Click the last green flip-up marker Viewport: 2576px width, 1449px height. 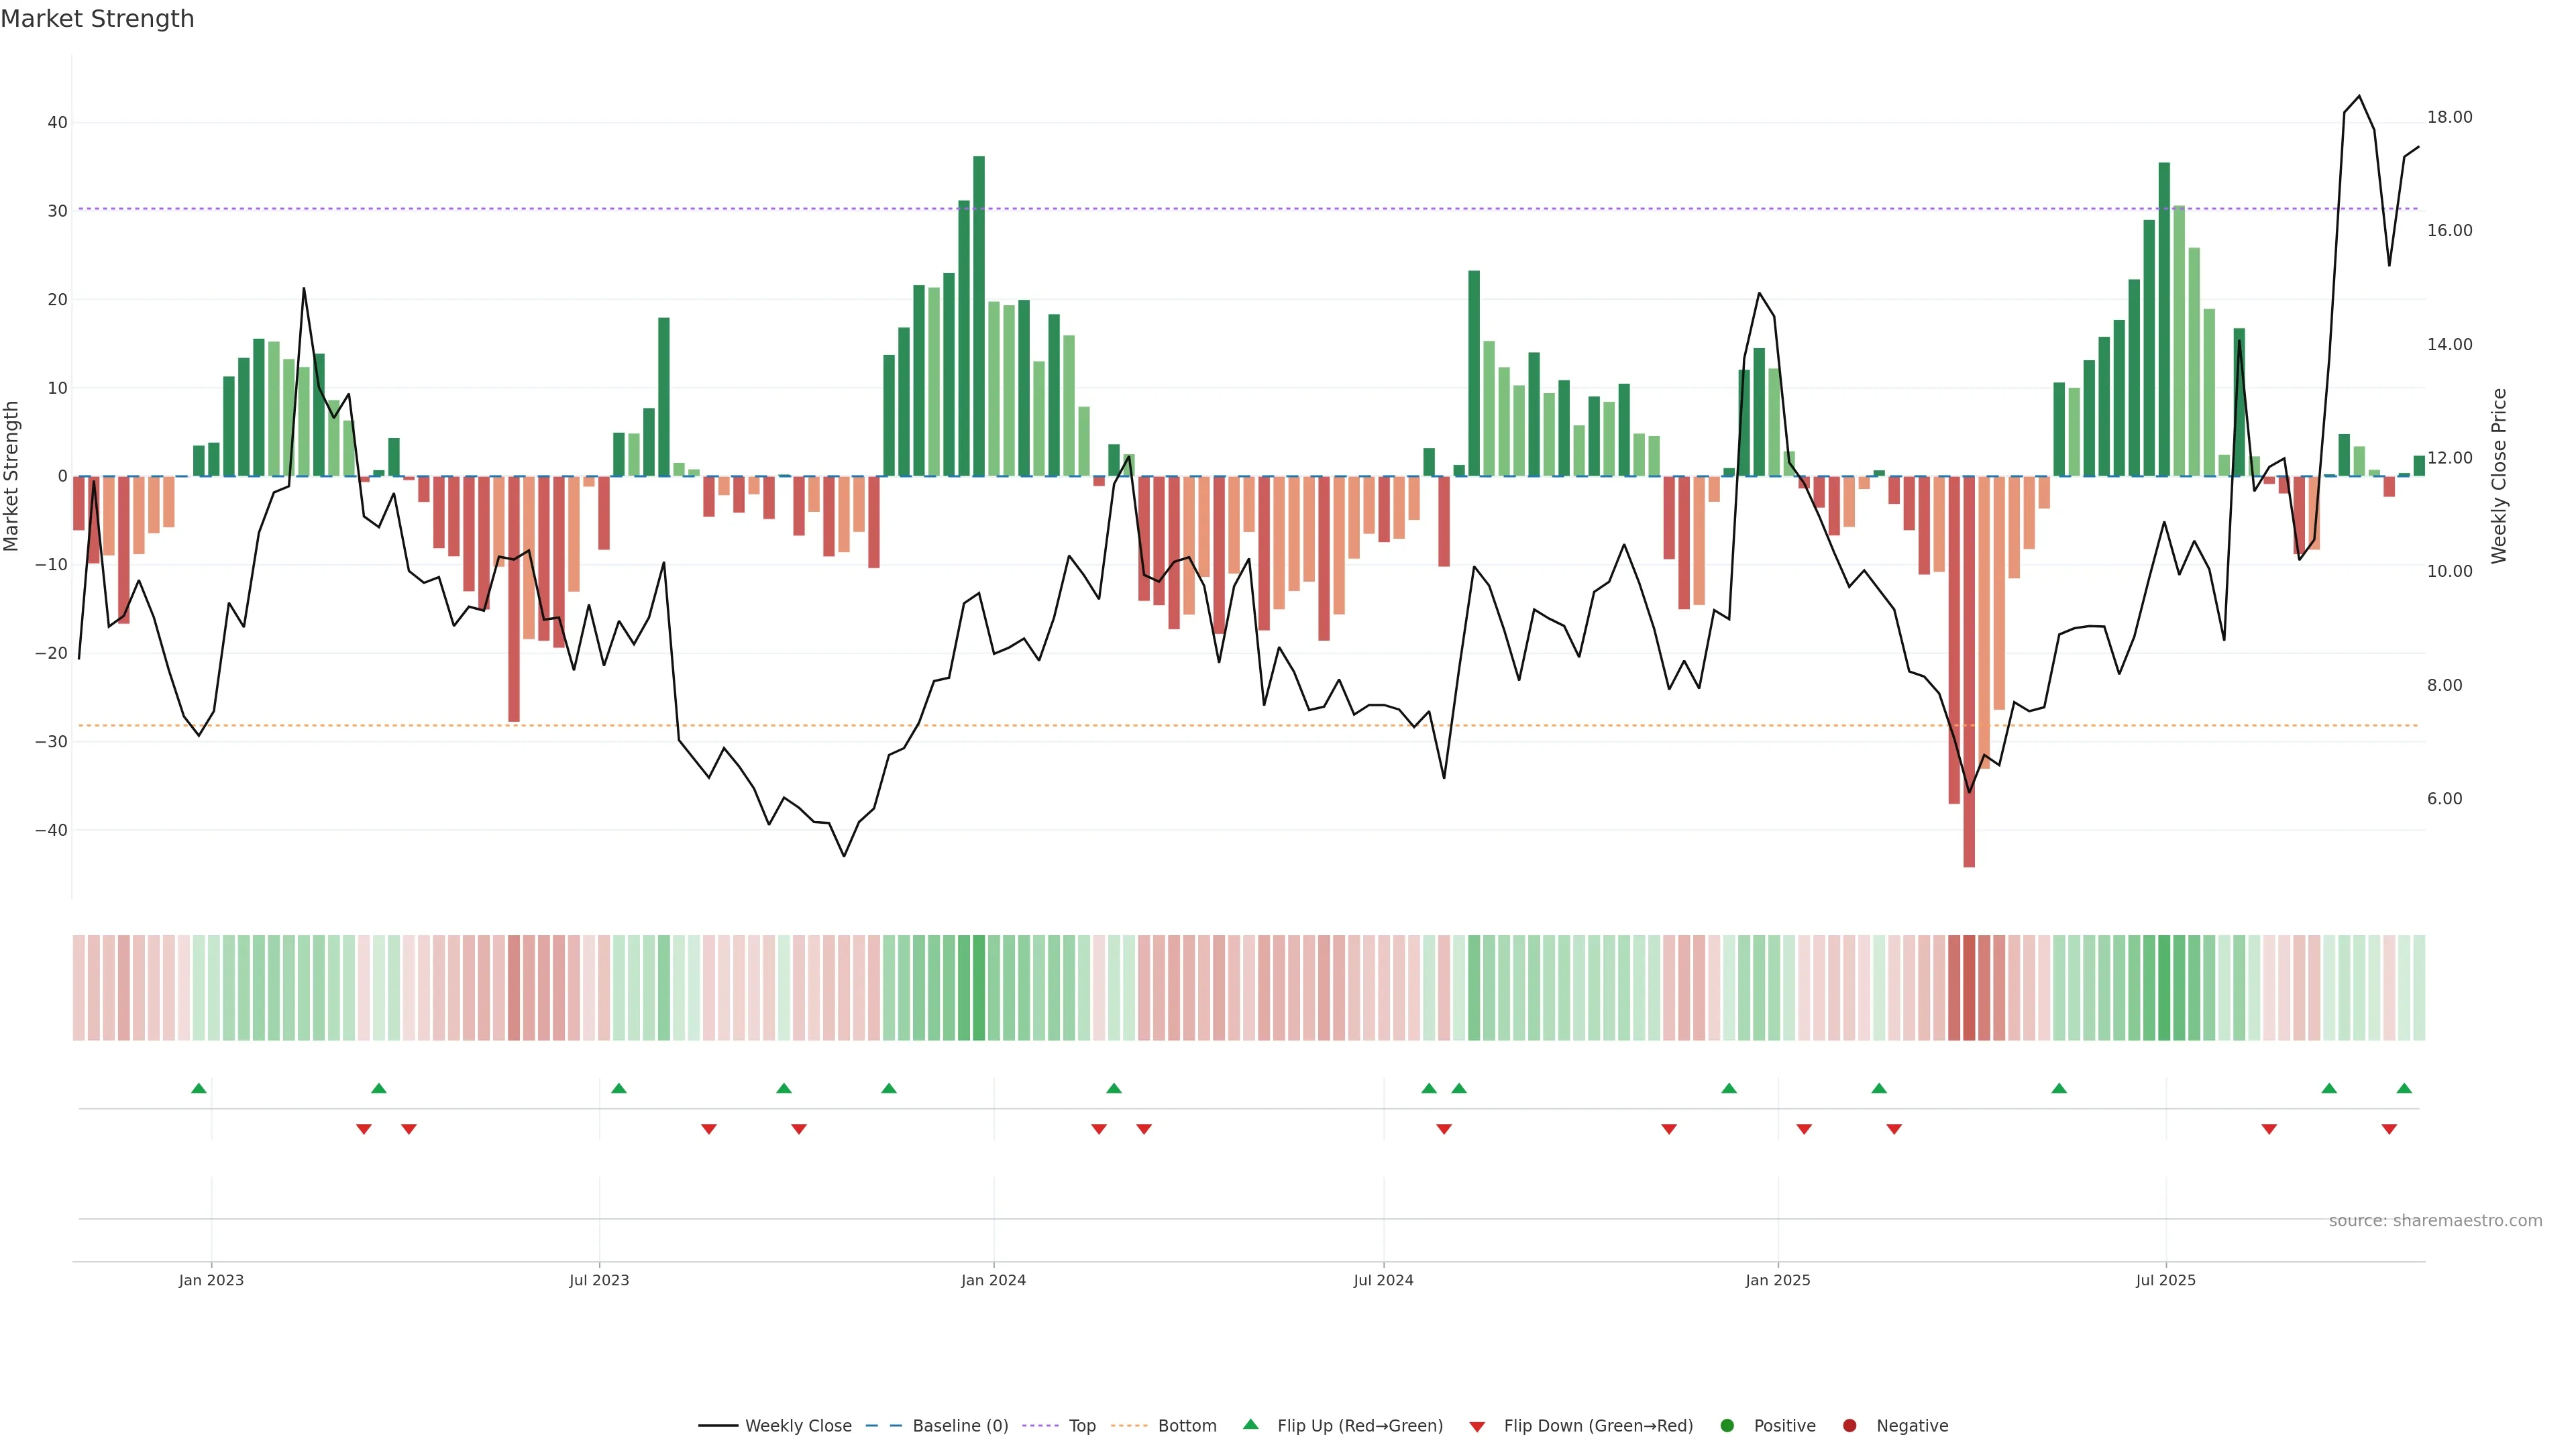[2404, 1088]
